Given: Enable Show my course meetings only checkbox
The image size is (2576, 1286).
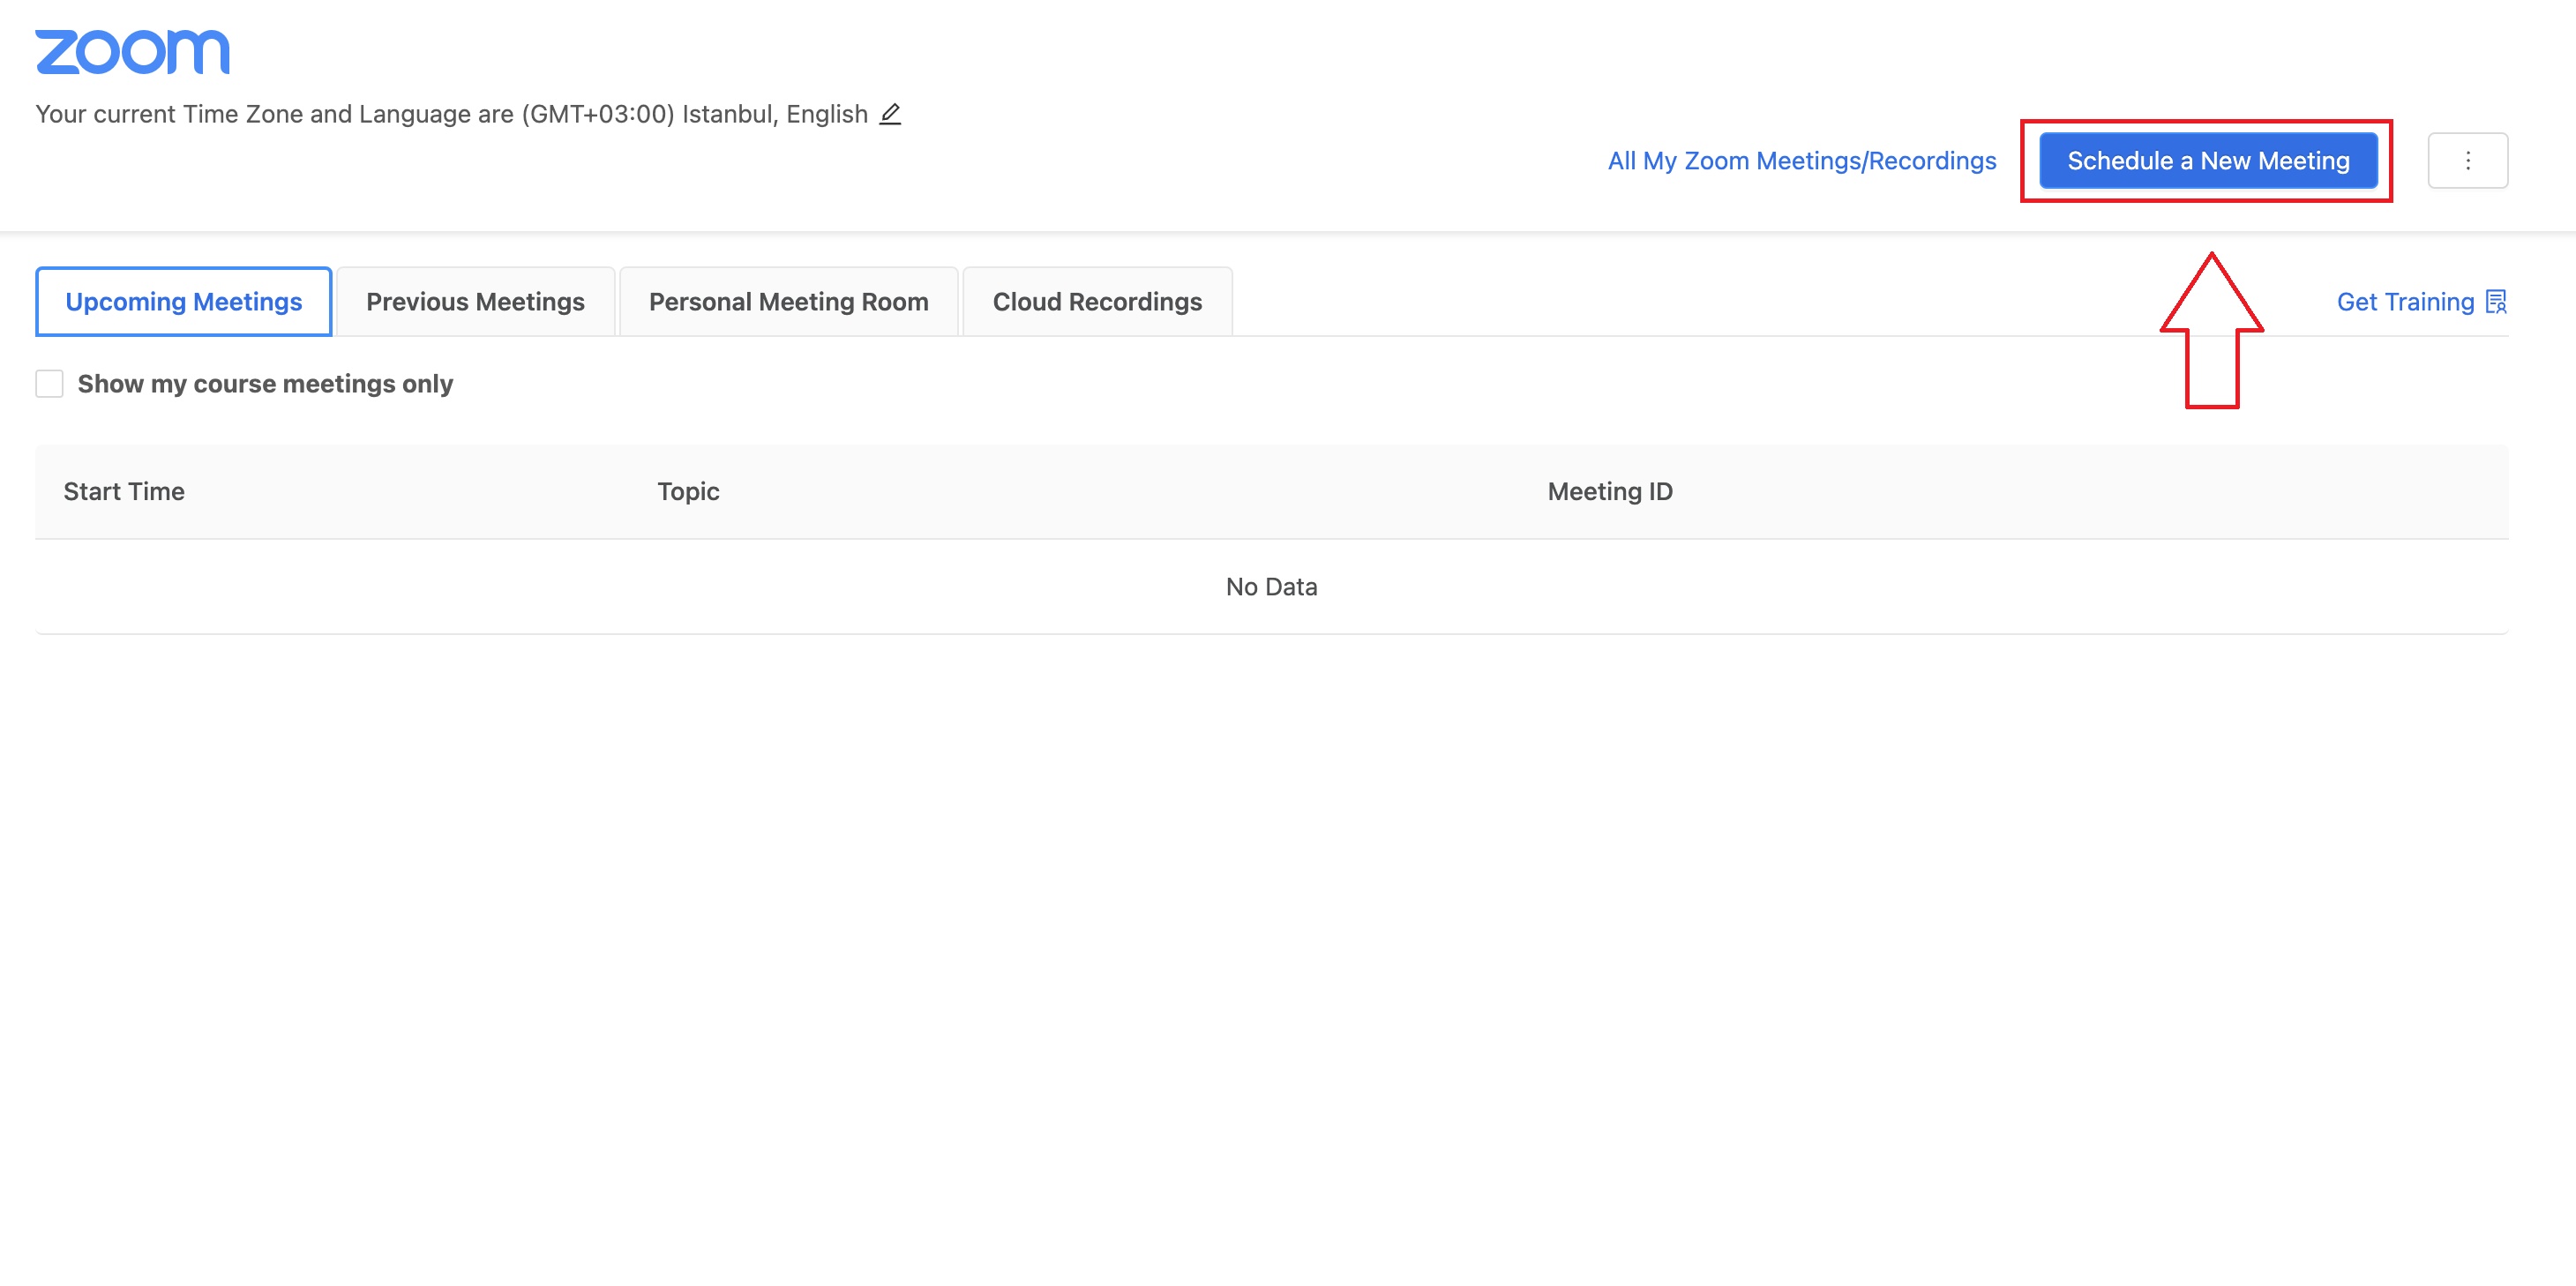Looking at the screenshot, I should coord(49,384).
